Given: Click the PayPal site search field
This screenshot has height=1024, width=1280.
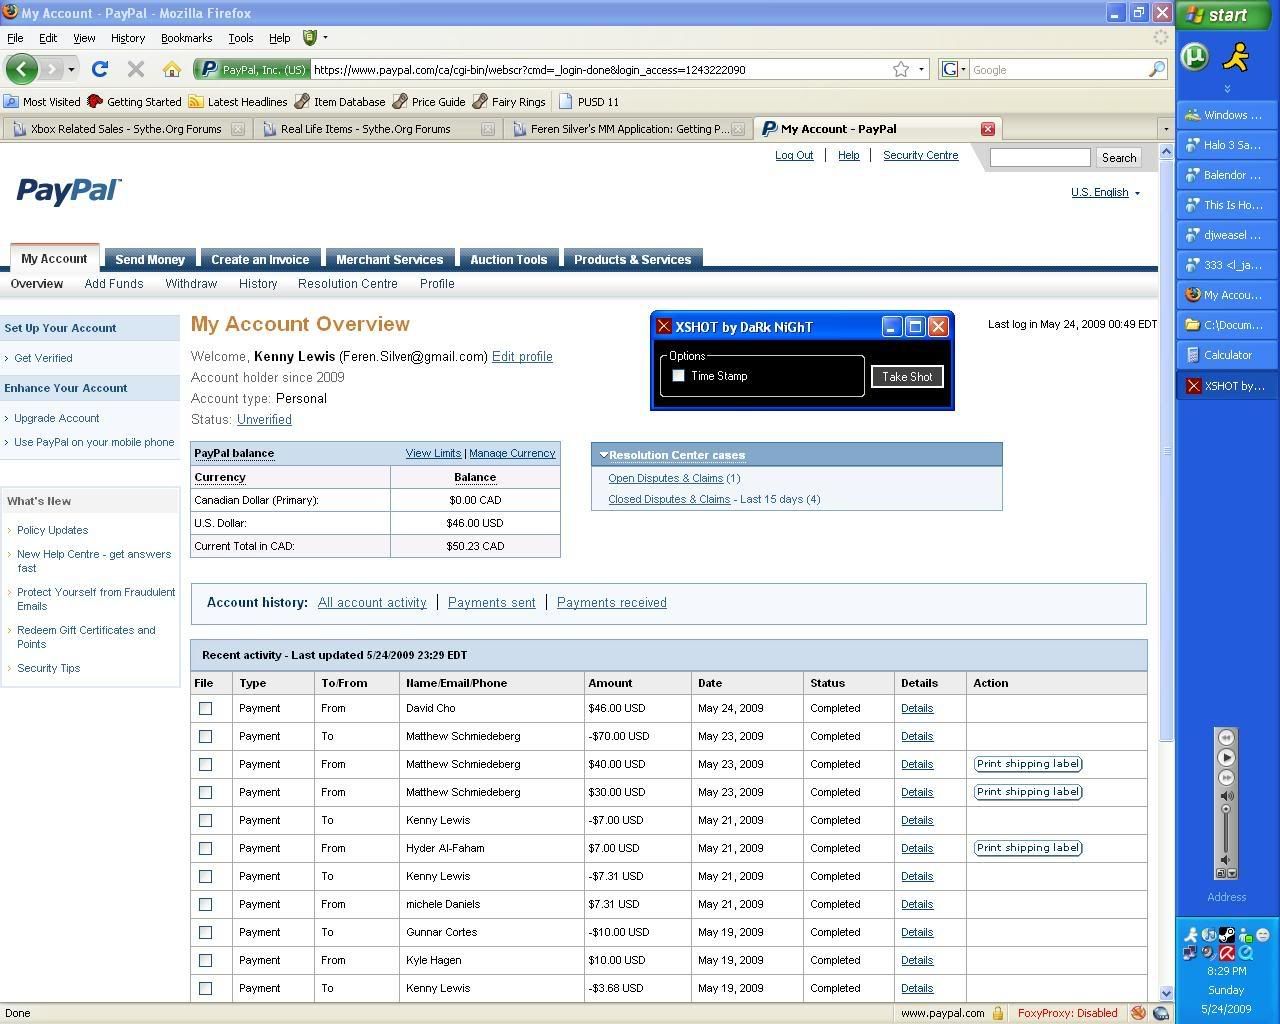Looking at the screenshot, I should coord(1040,157).
